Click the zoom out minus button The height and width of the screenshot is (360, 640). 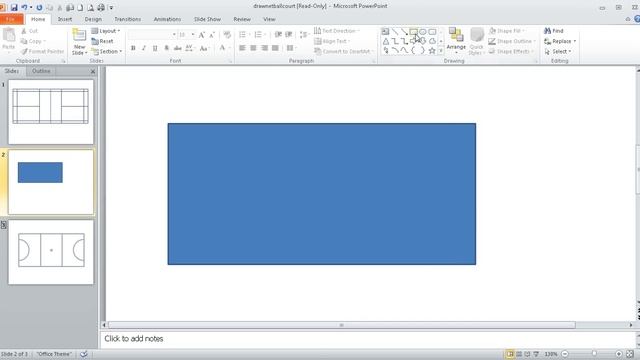coord(565,354)
